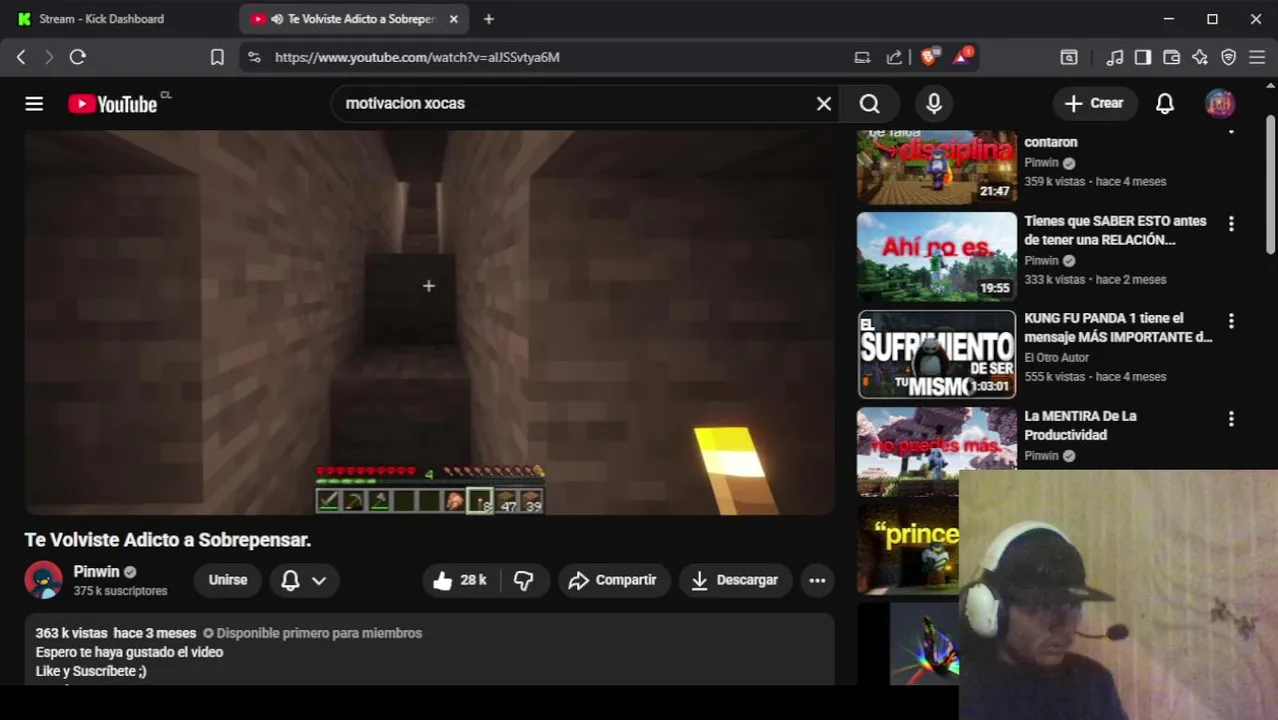Open Brave Shields lion icon
This screenshot has height=720, width=1278.
point(928,57)
